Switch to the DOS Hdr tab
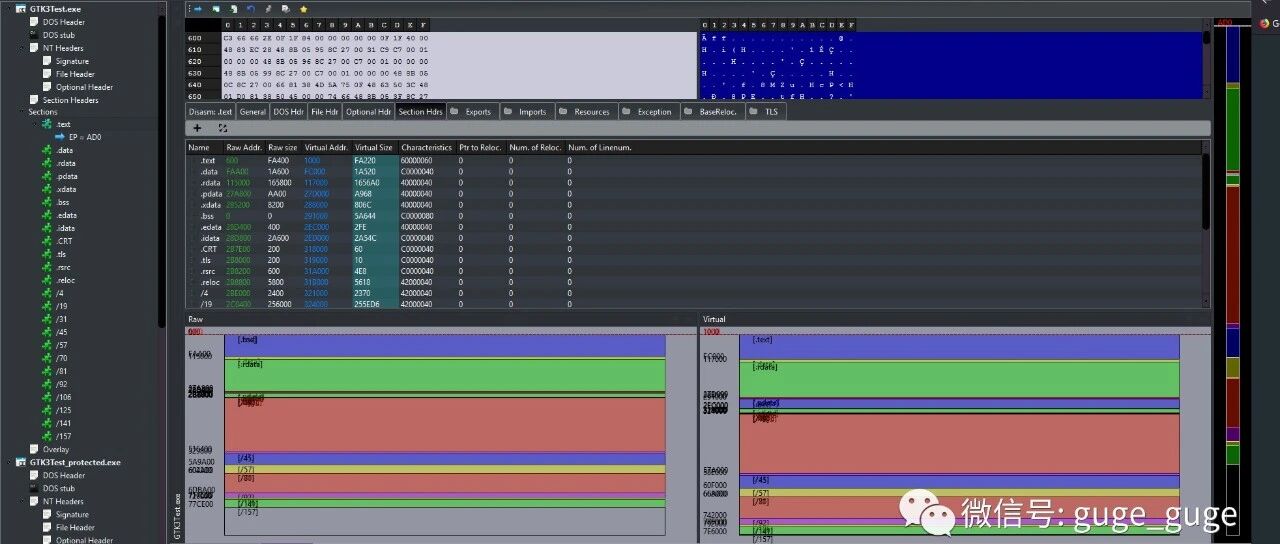Screen dimensions: 1280x544 288,112
